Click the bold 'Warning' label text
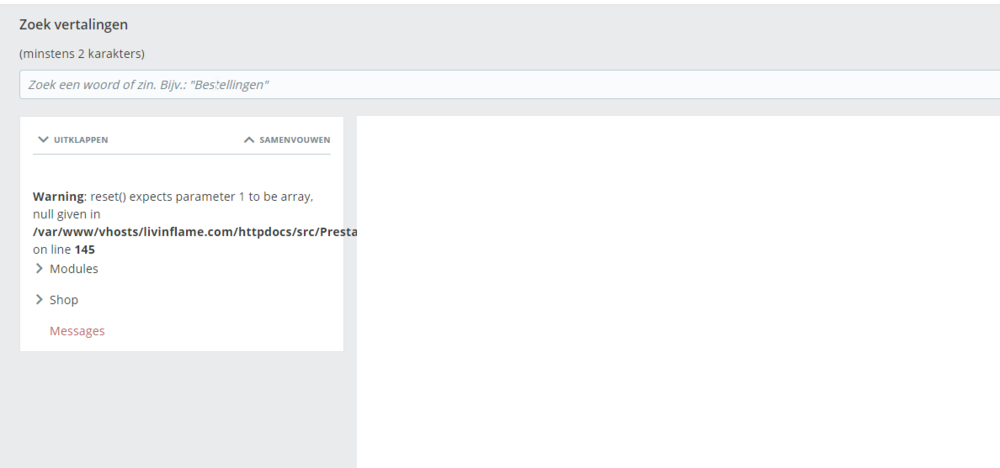This screenshot has width=1000, height=468. coord(59,196)
